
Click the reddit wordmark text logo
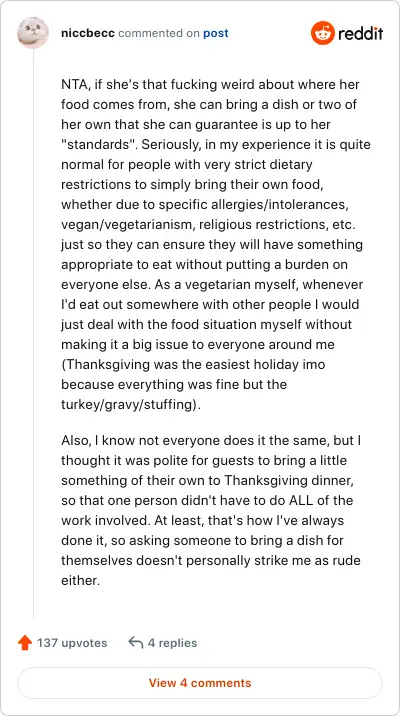360,33
